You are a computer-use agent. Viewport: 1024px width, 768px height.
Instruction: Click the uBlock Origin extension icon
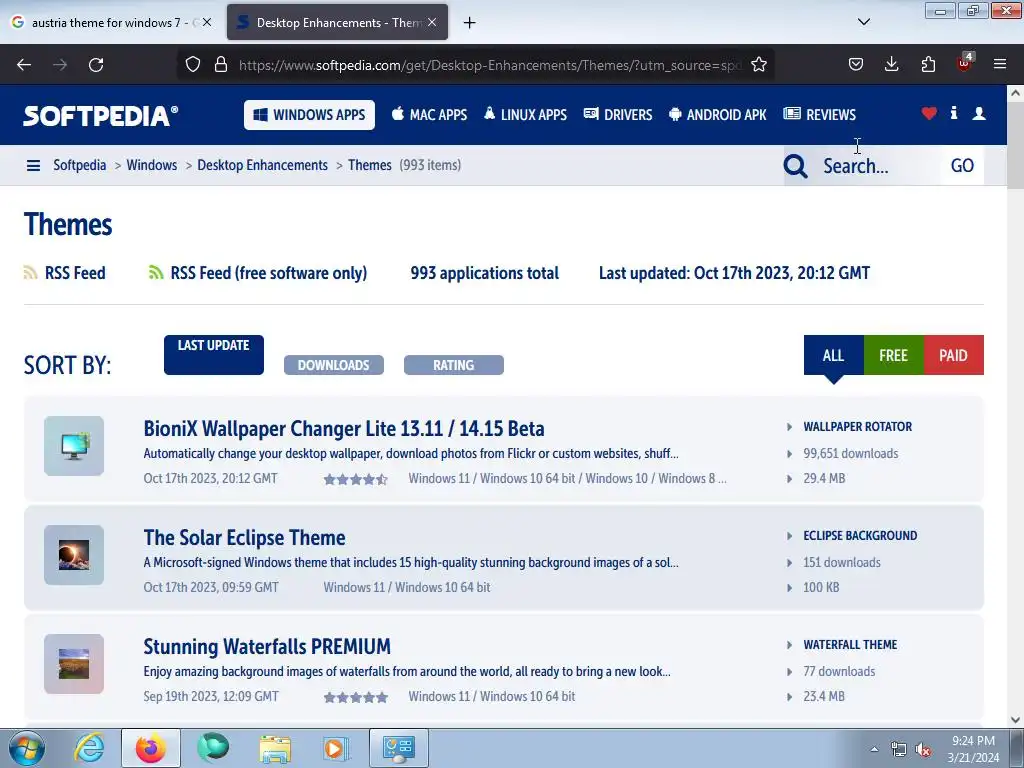964,63
